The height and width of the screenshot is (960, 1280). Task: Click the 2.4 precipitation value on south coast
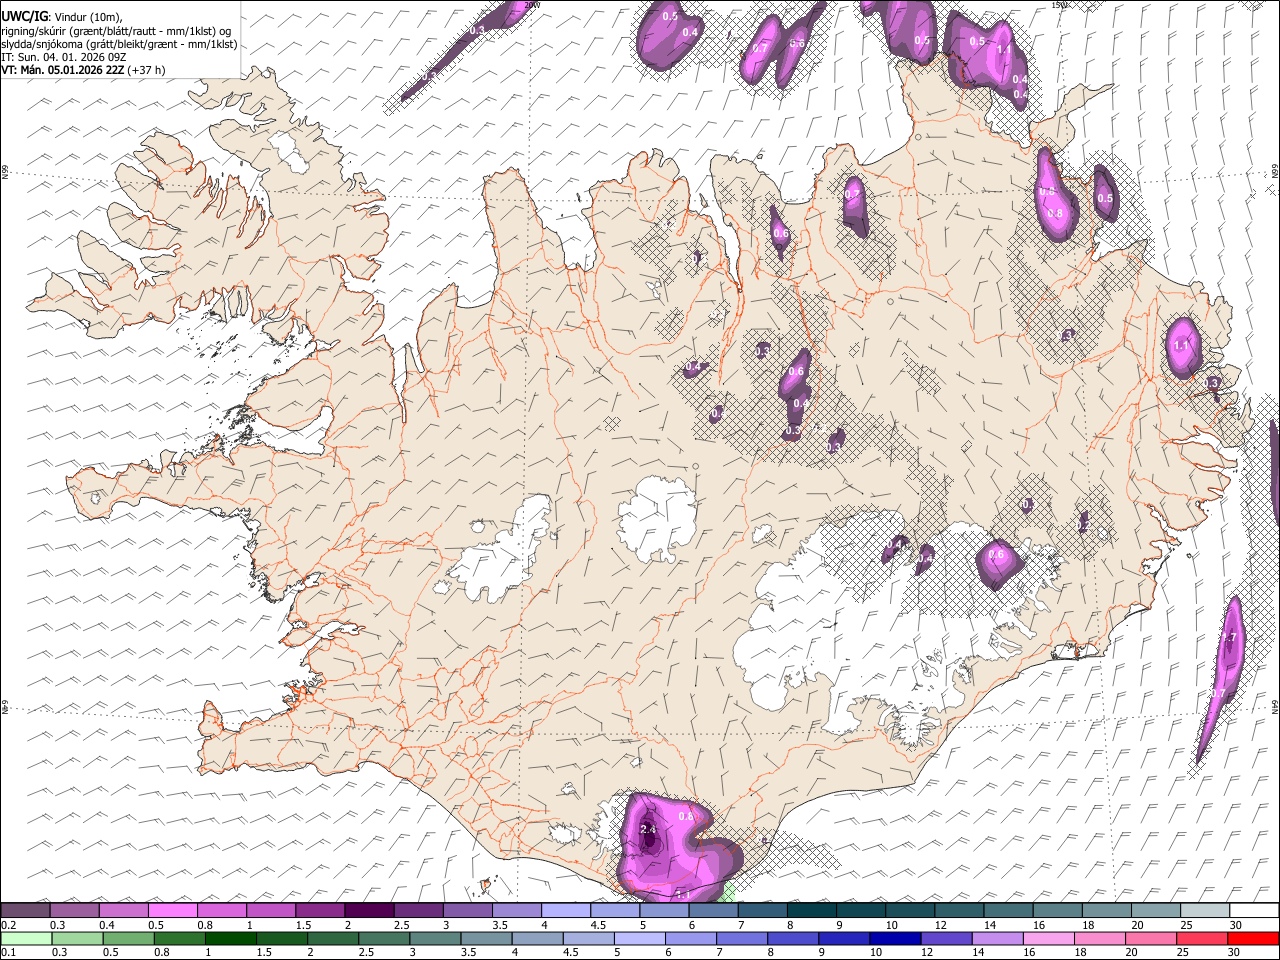(647, 829)
